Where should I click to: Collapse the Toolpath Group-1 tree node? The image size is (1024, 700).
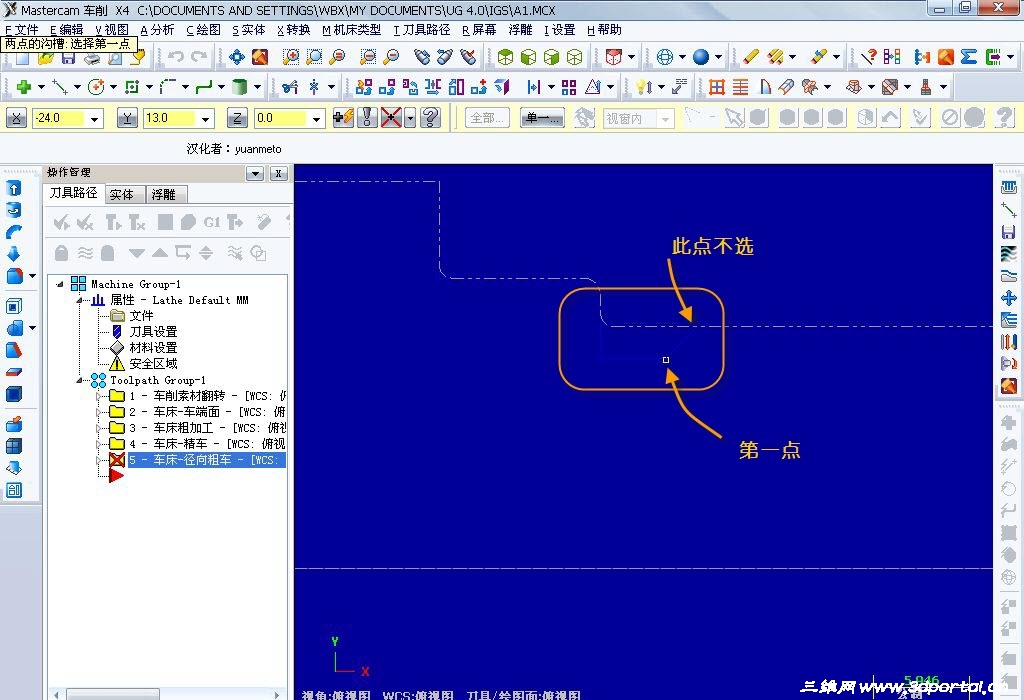(79, 380)
